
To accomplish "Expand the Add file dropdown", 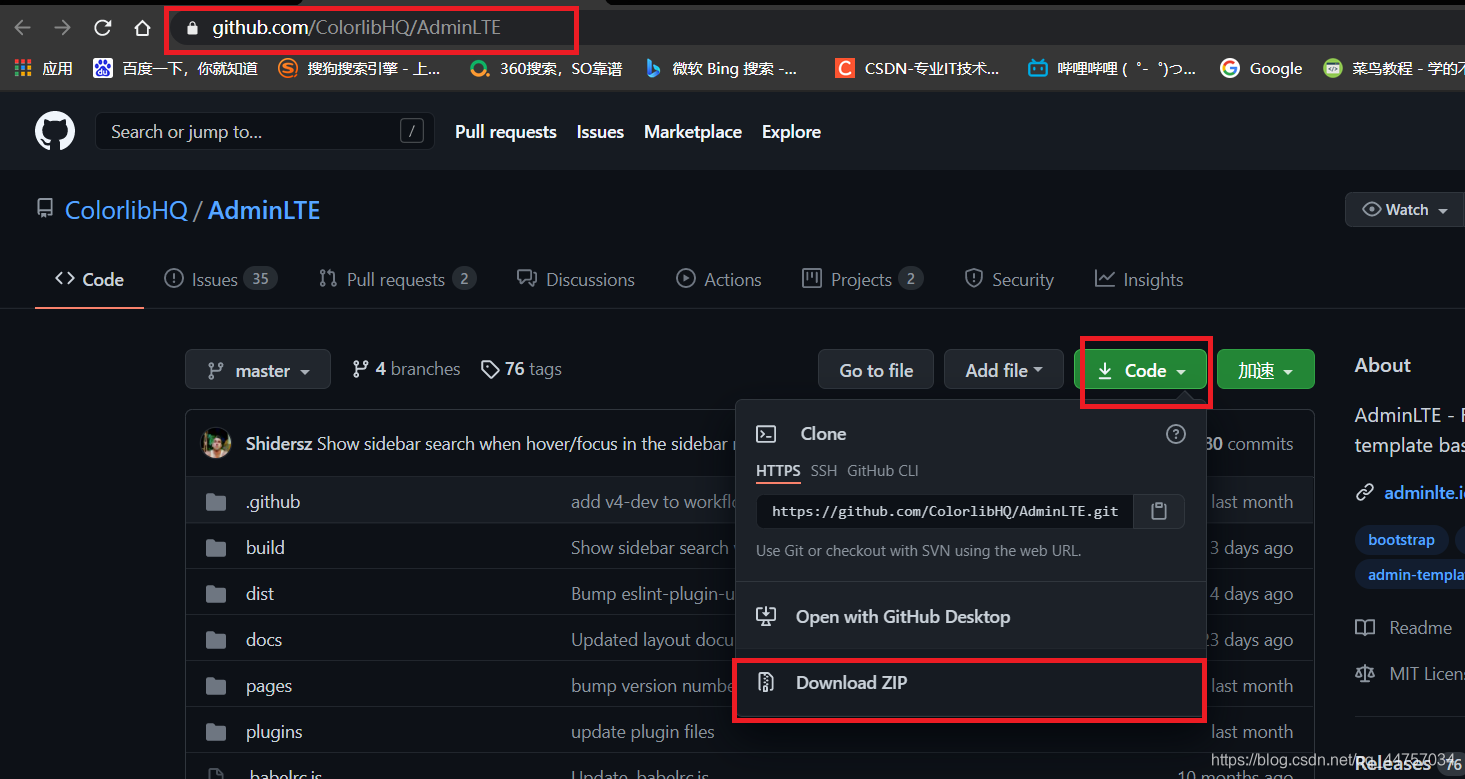I will tap(1004, 370).
